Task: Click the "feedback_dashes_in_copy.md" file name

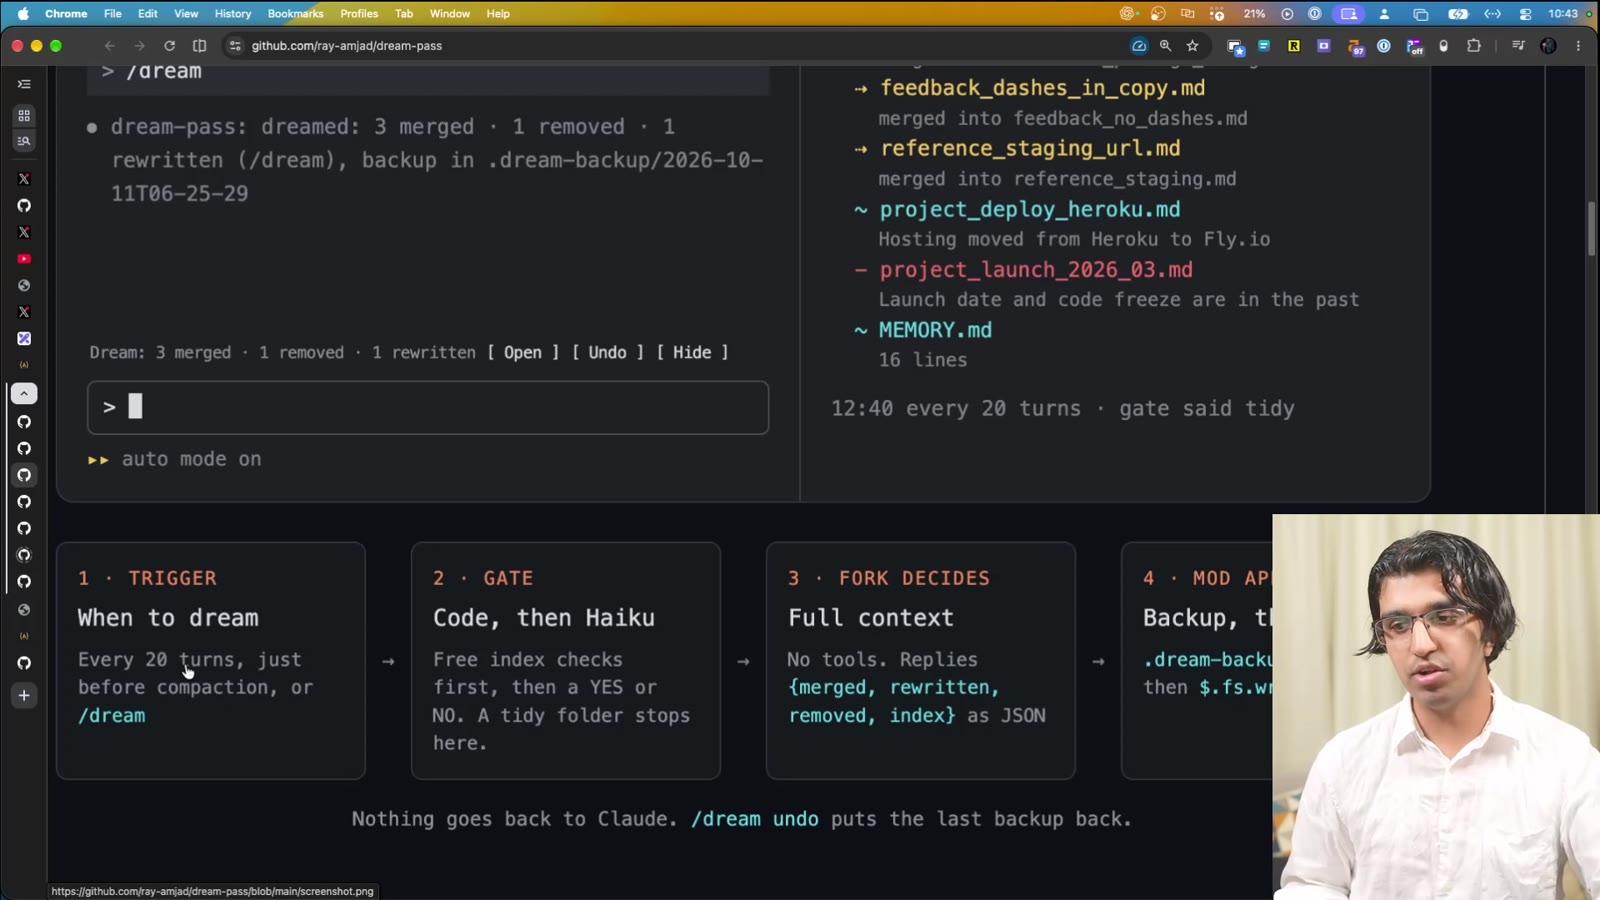Action: click(x=1043, y=88)
